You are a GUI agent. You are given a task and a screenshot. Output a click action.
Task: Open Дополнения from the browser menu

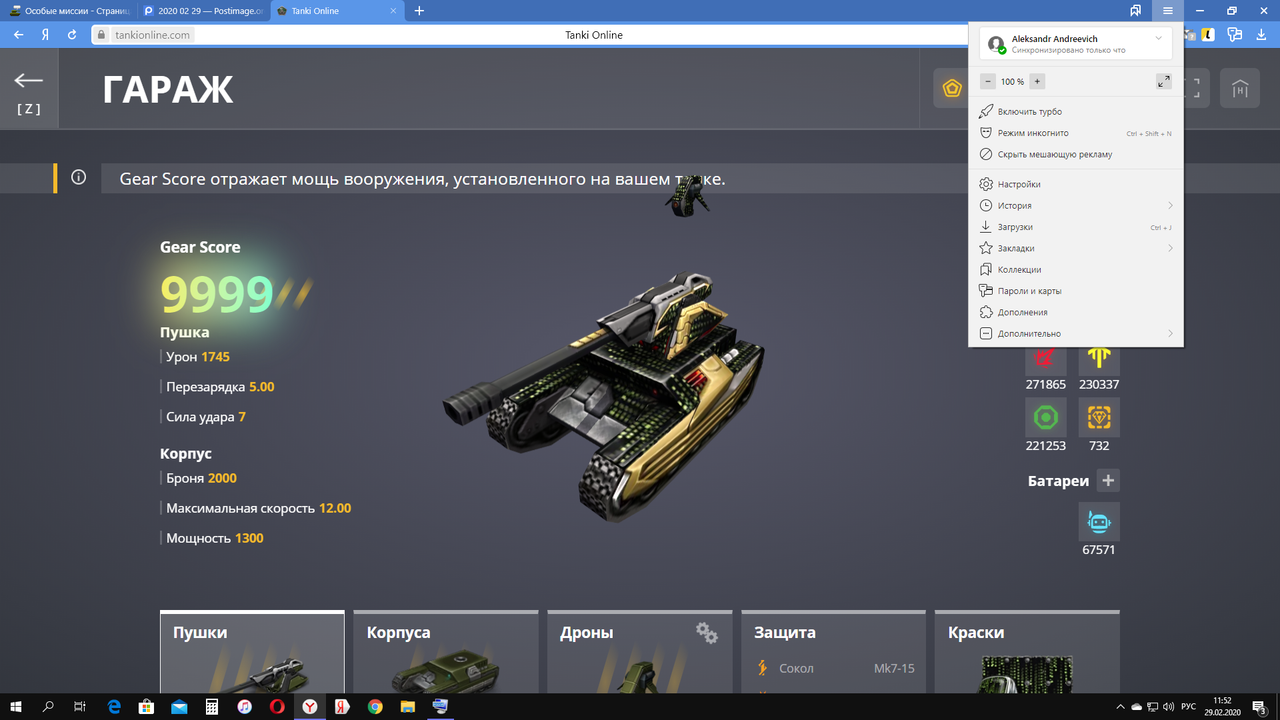tap(1076, 313)
